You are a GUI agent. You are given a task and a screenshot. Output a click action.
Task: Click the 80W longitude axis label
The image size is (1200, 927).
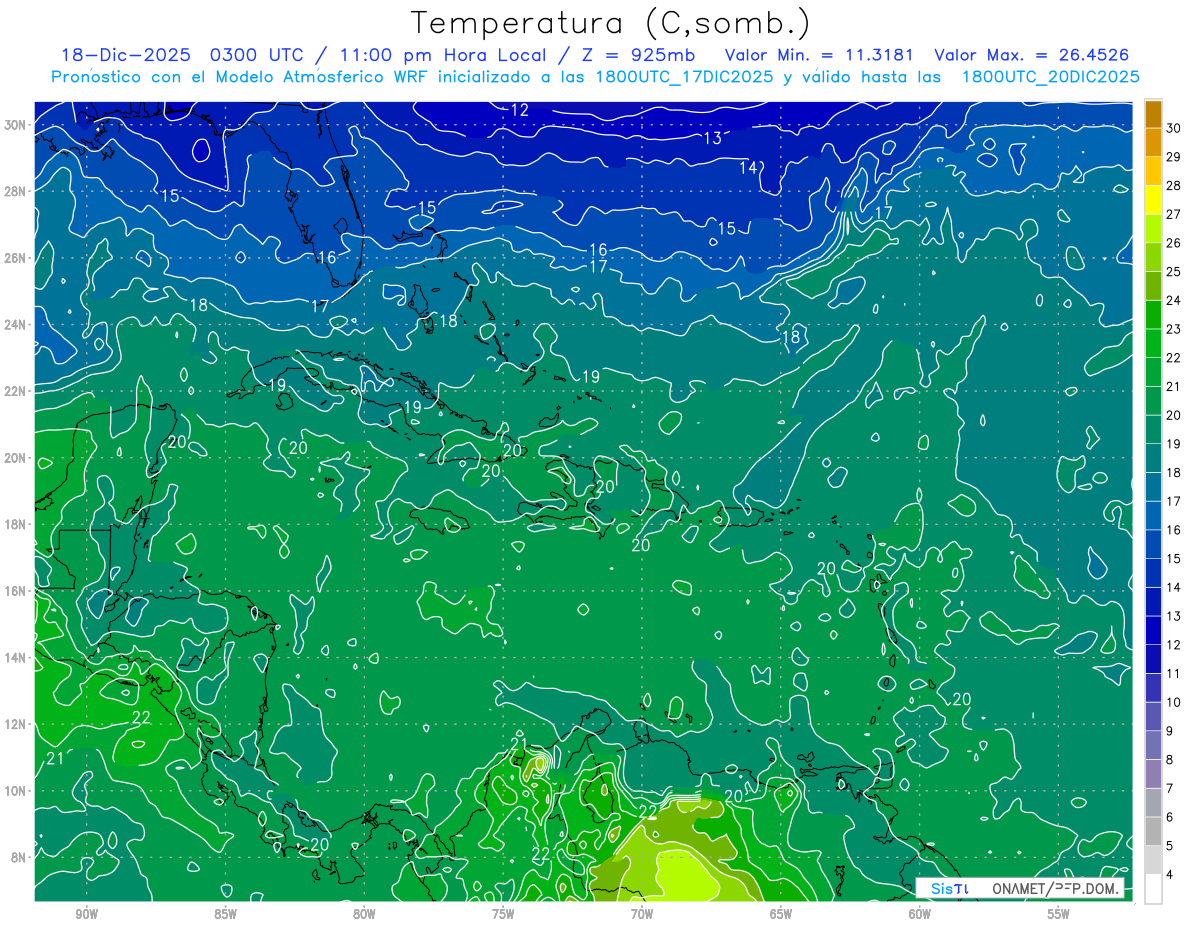click(365, 914)
